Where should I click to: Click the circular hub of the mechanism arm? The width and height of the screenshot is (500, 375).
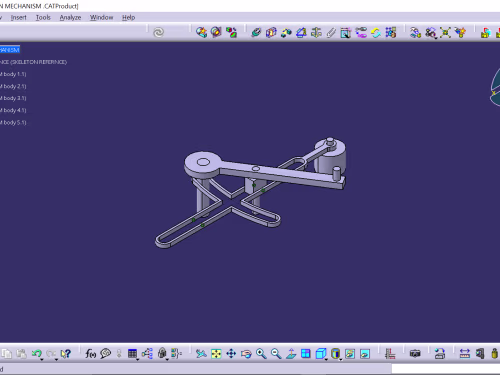[202, 163]
